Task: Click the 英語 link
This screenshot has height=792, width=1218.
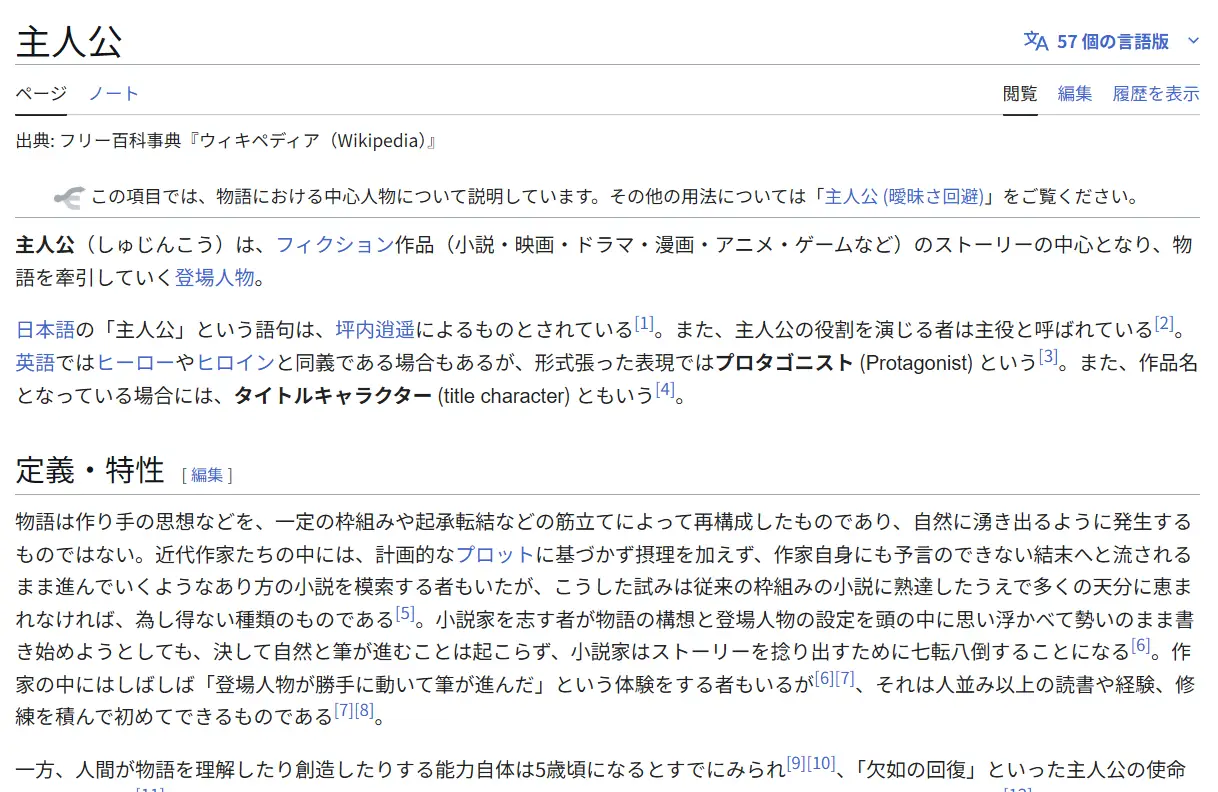Action: tap(36, 362)
